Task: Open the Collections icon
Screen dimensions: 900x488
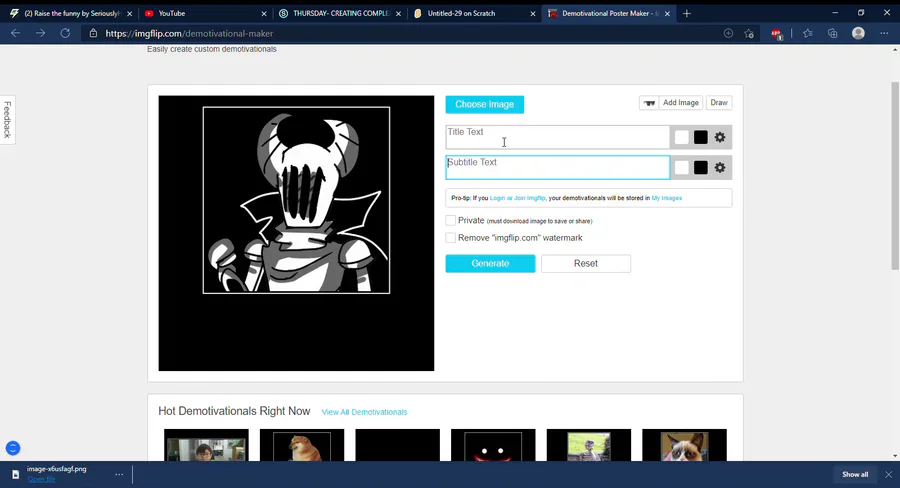Action: (833, 33)
